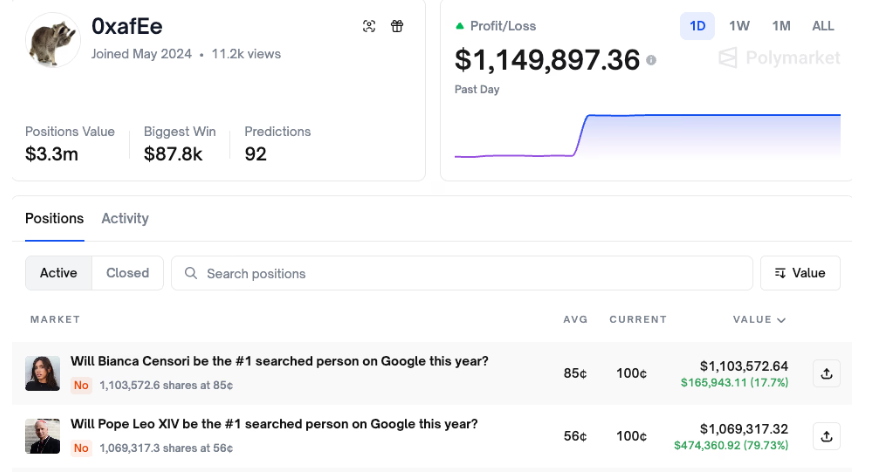Image resolution: width=891 pixels, height=476 pixels.
Task: Share the Pope Leo XIV position
Action: click(826, 436)
